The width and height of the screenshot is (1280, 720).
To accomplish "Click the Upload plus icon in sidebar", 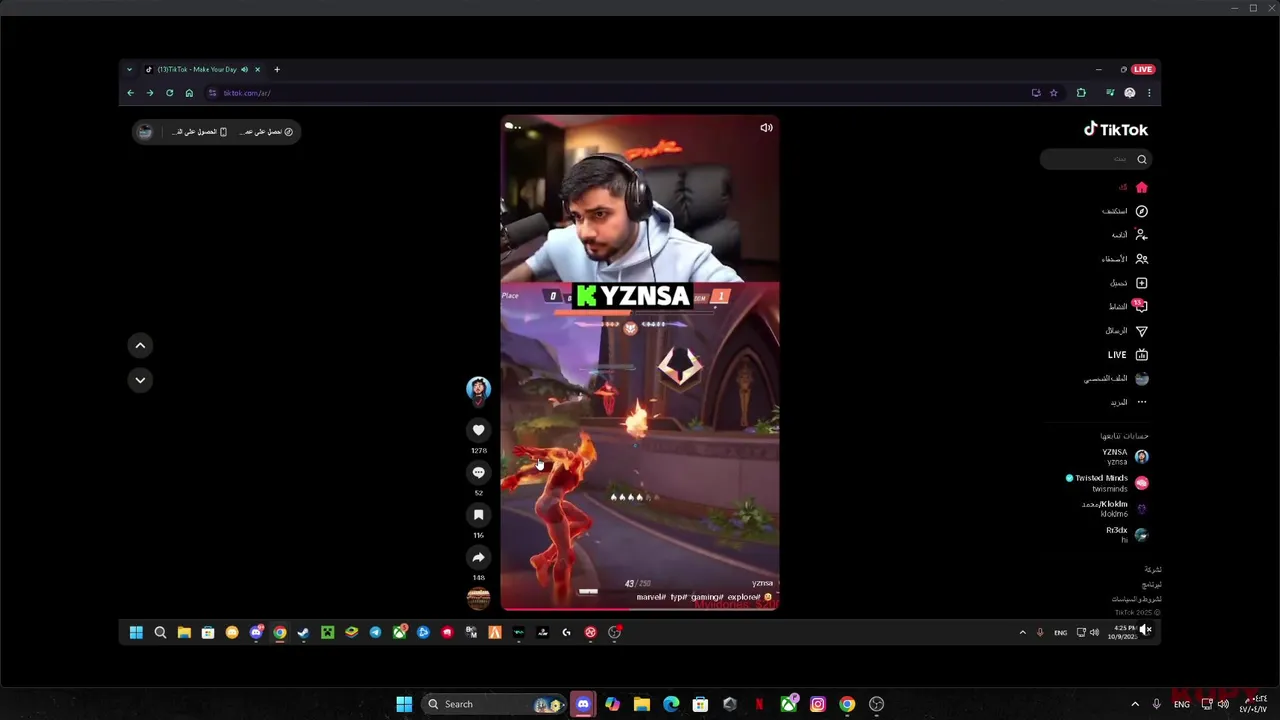I will click(1141, 283).
